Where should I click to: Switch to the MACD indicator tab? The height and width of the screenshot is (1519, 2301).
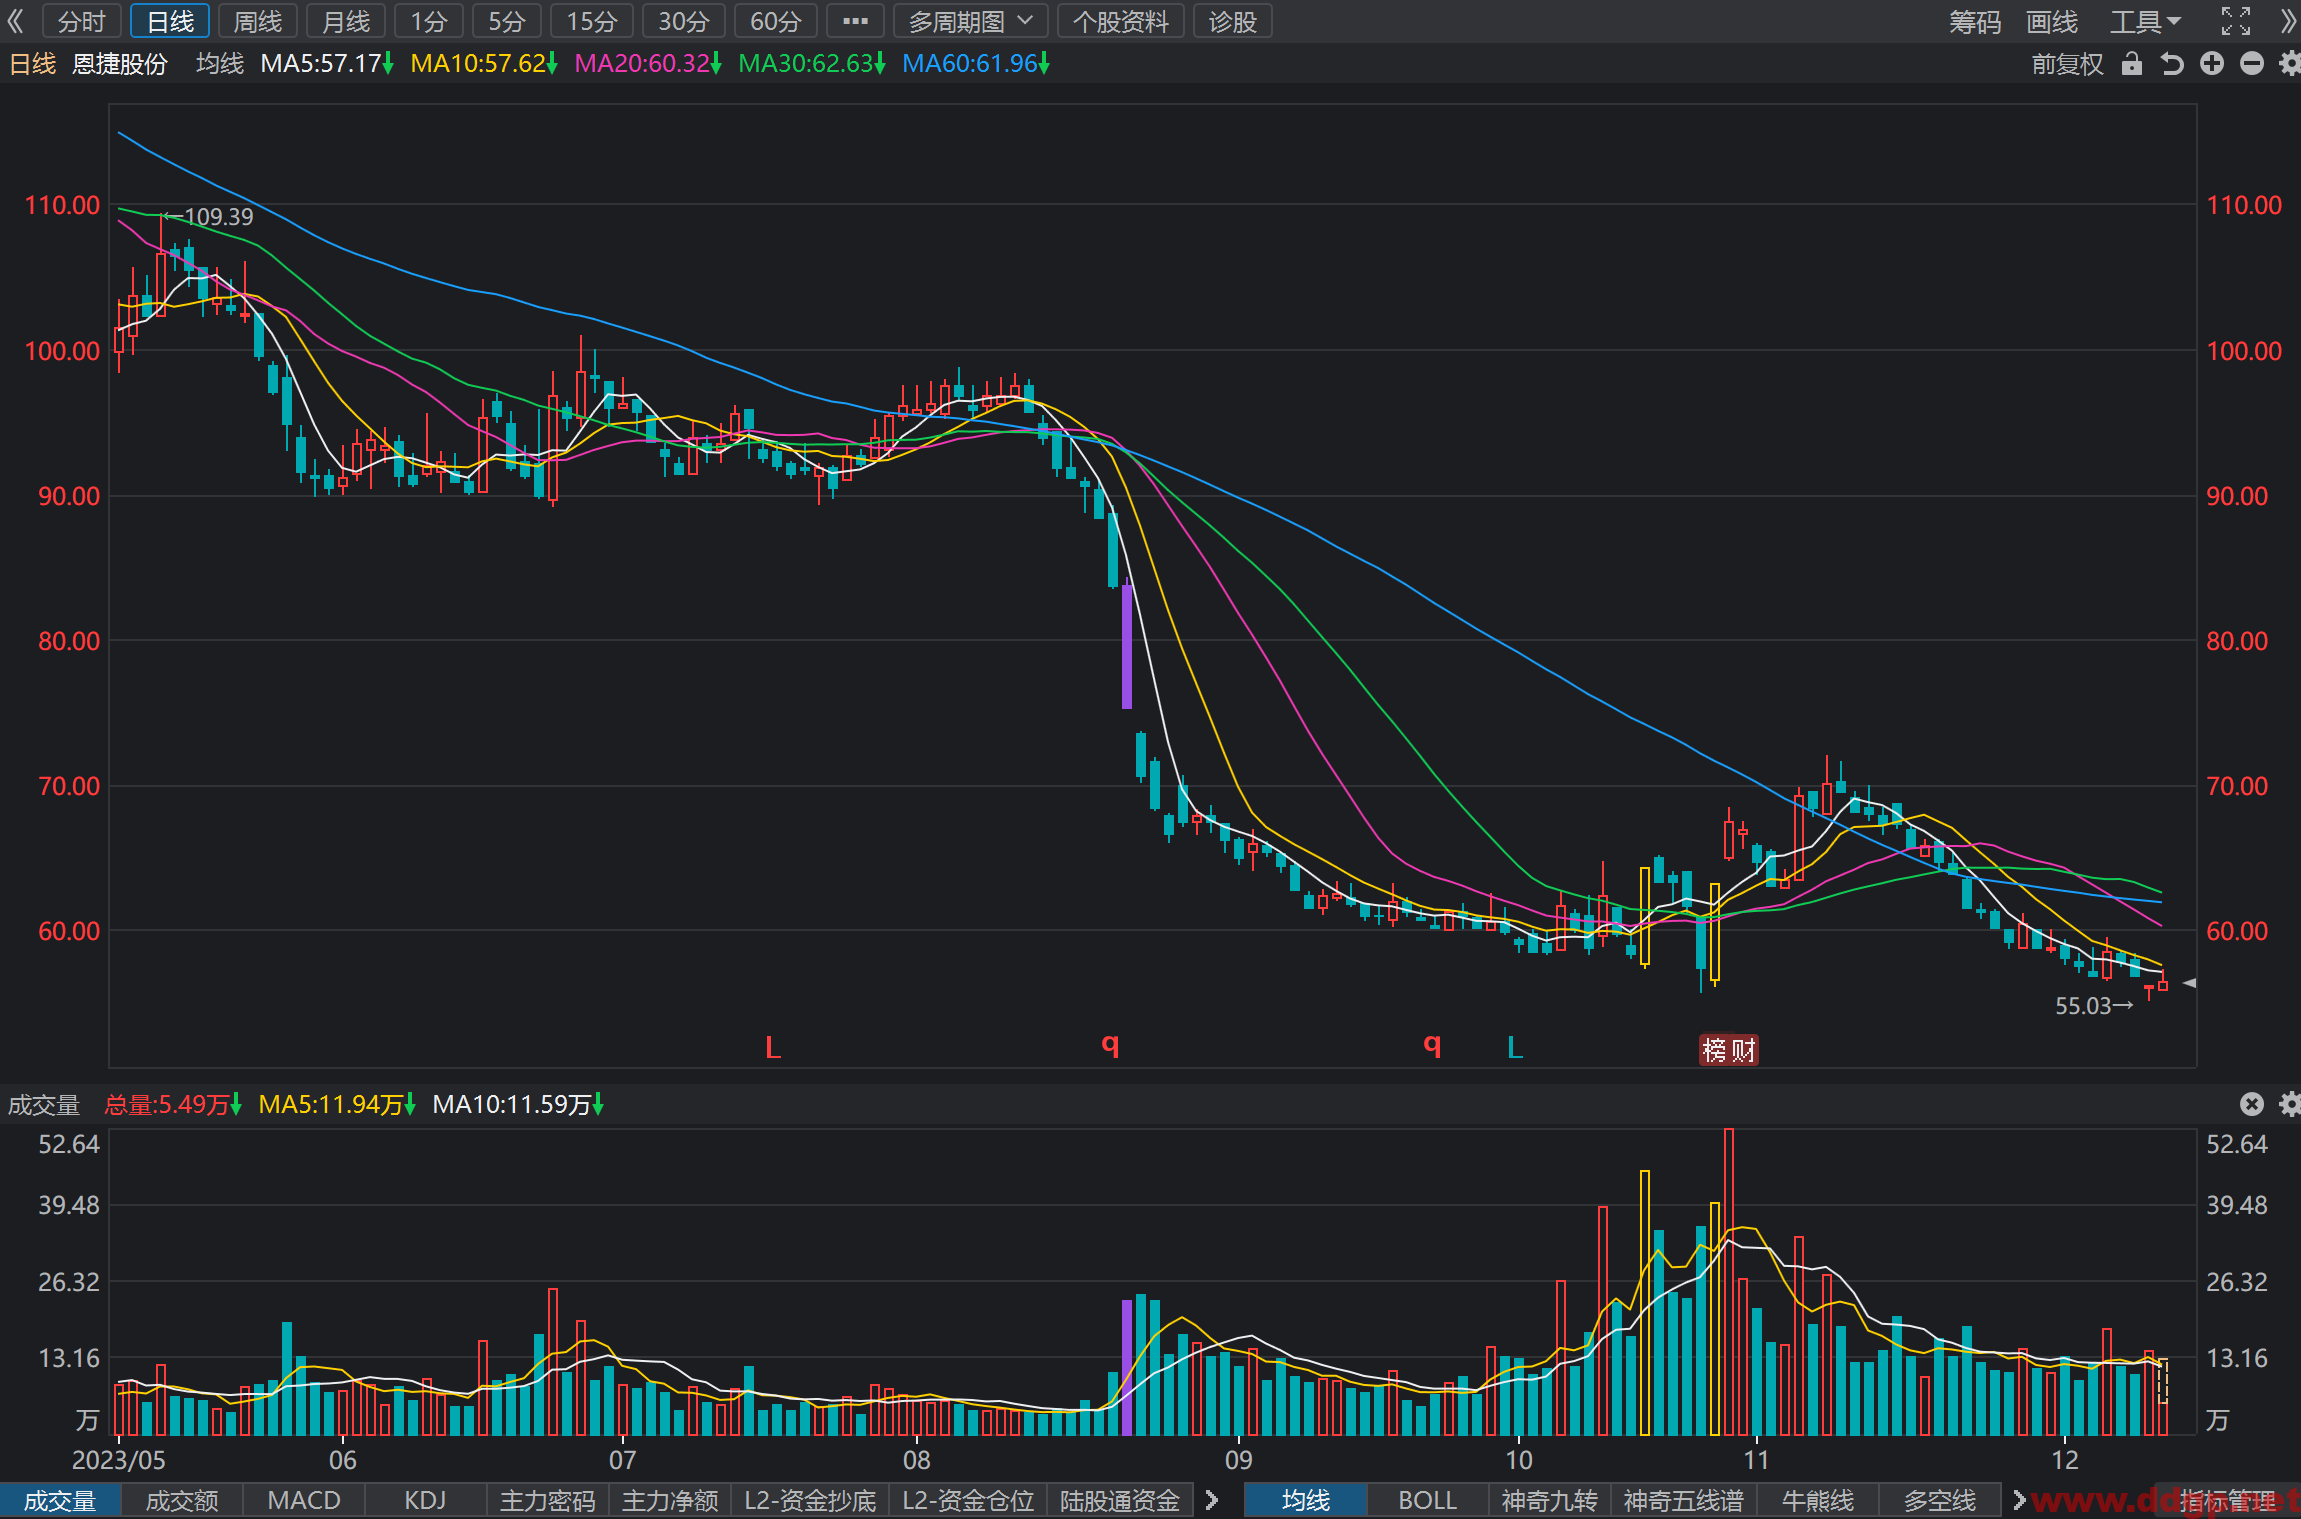[304, 1500]
